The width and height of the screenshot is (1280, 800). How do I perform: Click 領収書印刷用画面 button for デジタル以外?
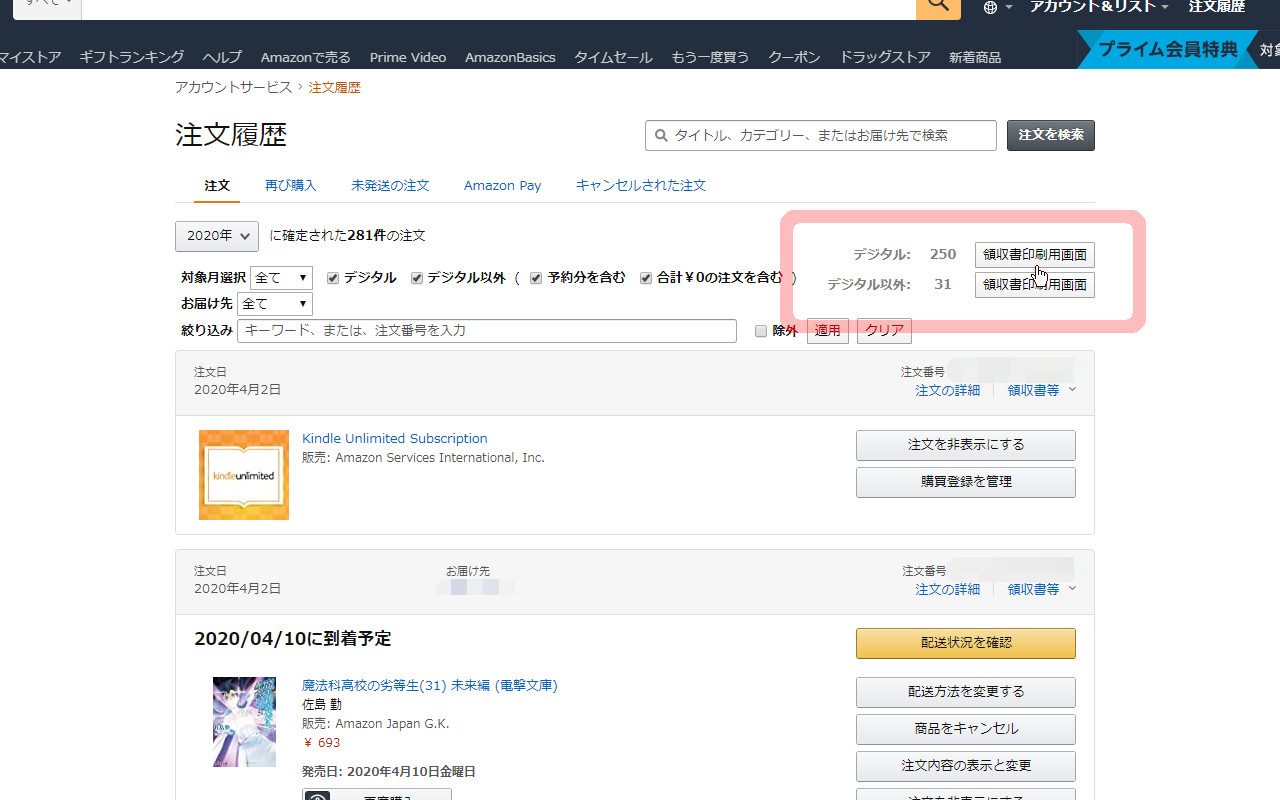pyautogui.click(x=1035, y=285)
